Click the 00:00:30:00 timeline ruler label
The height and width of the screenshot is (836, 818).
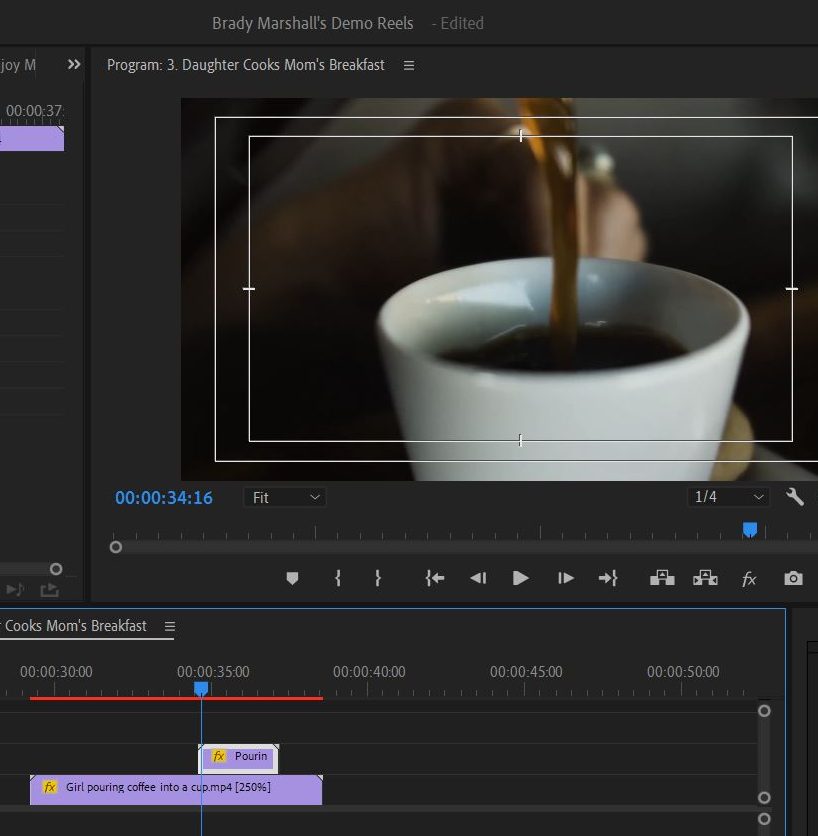[x=56, y=672]
